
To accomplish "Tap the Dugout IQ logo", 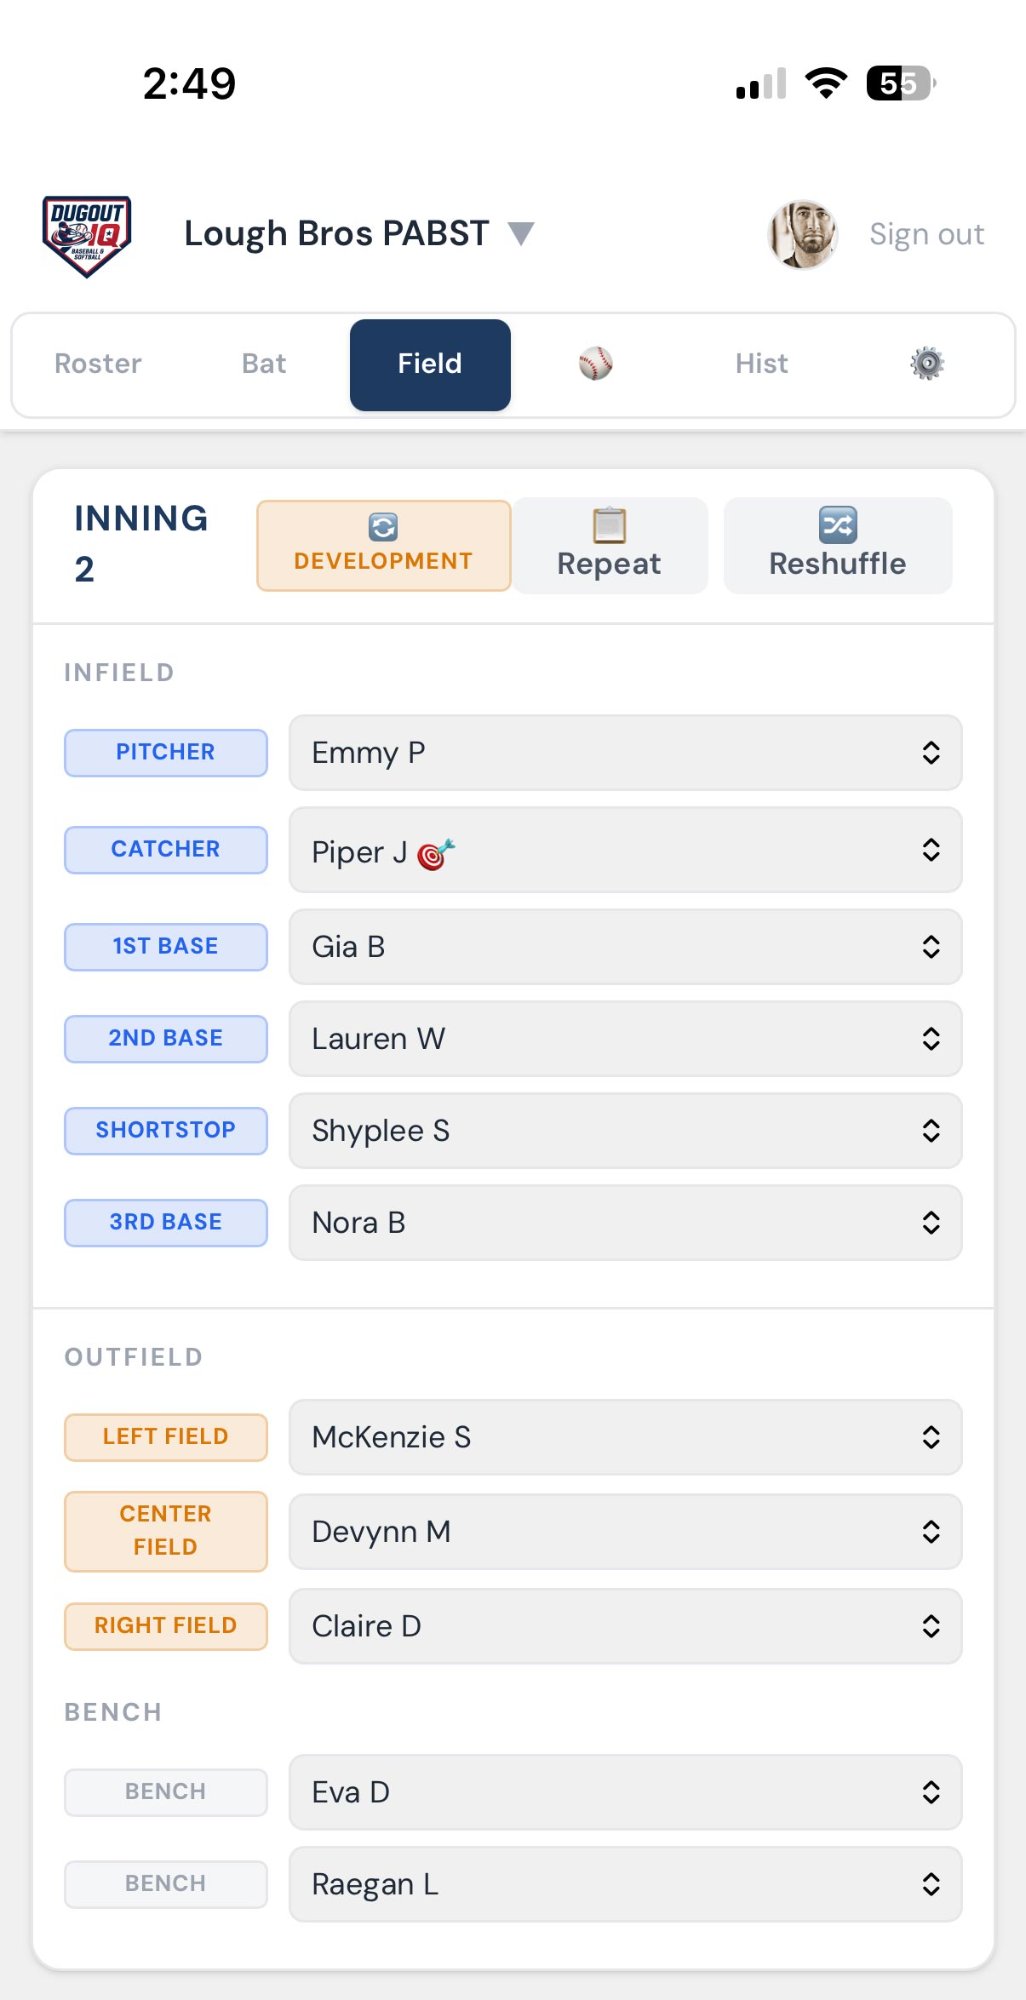I will 87,236.
